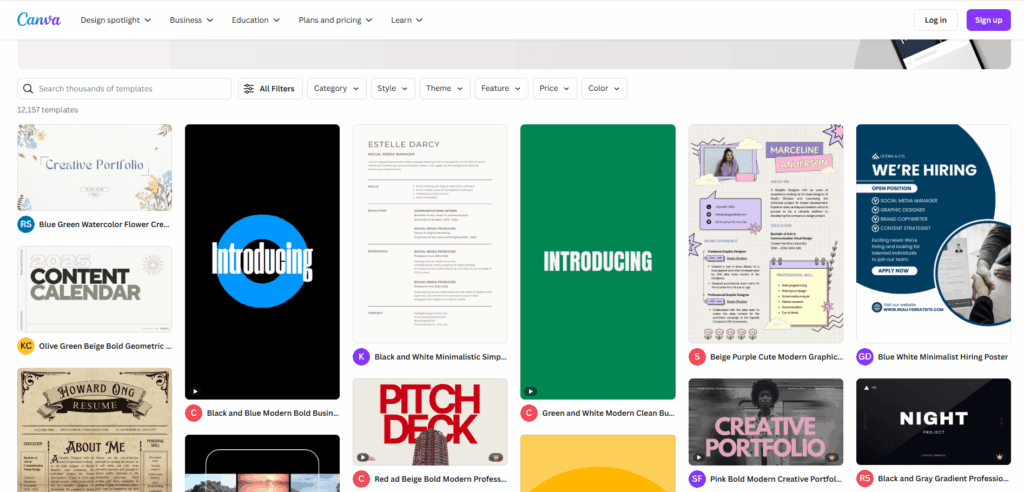Open the RS avatar beside Black and Gray Gradient

click(865, 479)
